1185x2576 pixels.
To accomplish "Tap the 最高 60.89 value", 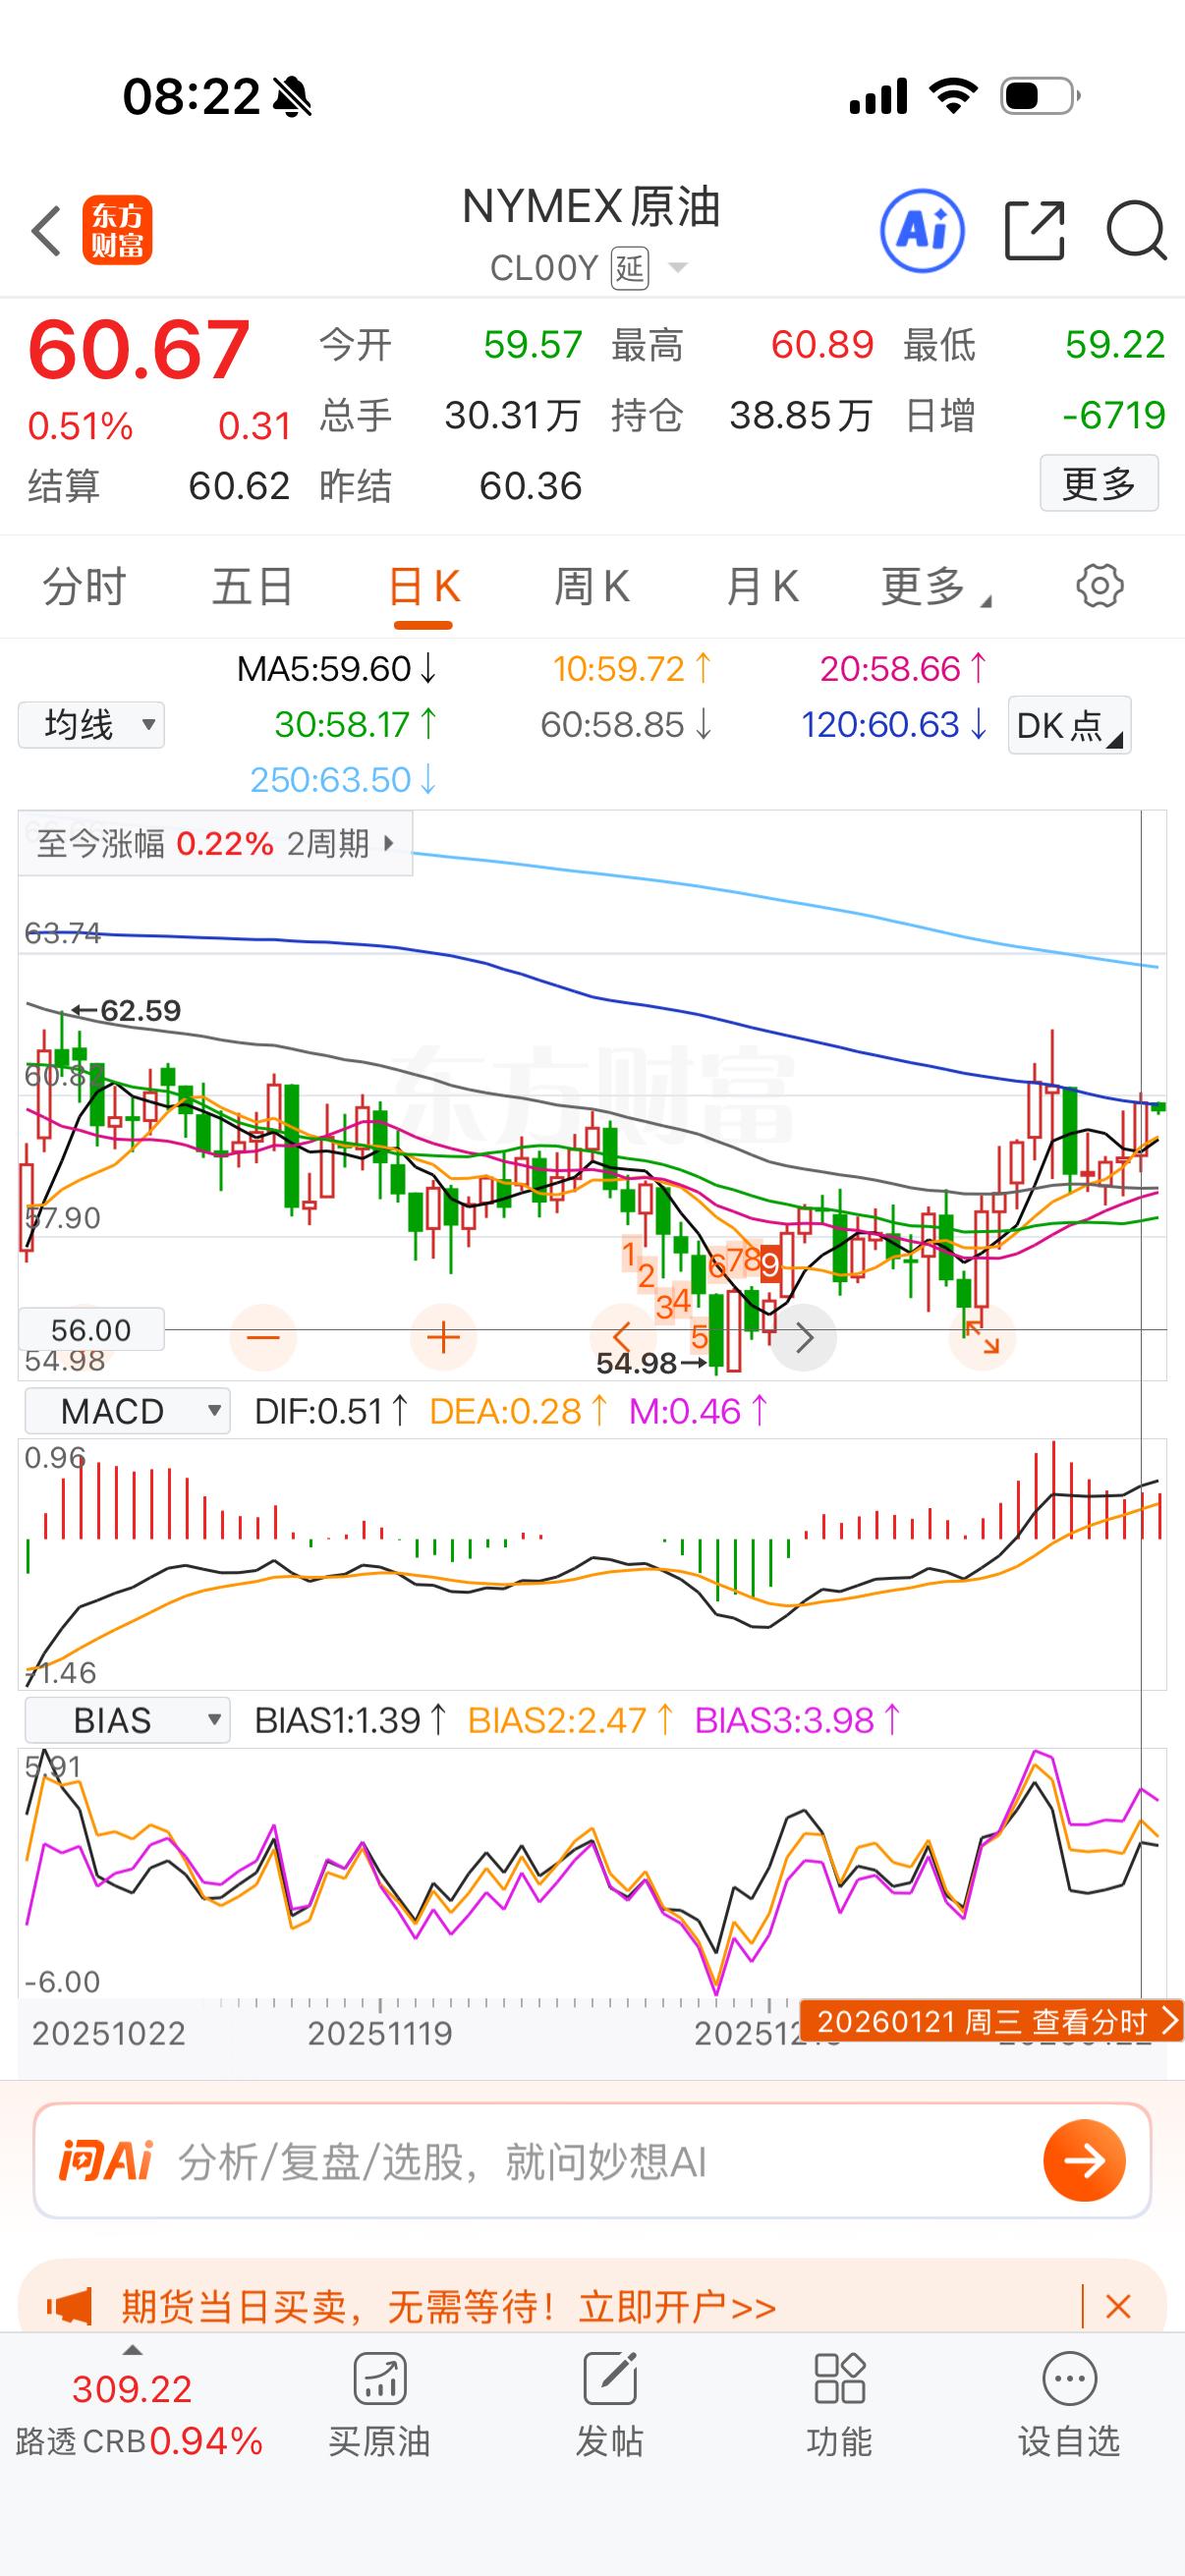I will tap(822, 345).
